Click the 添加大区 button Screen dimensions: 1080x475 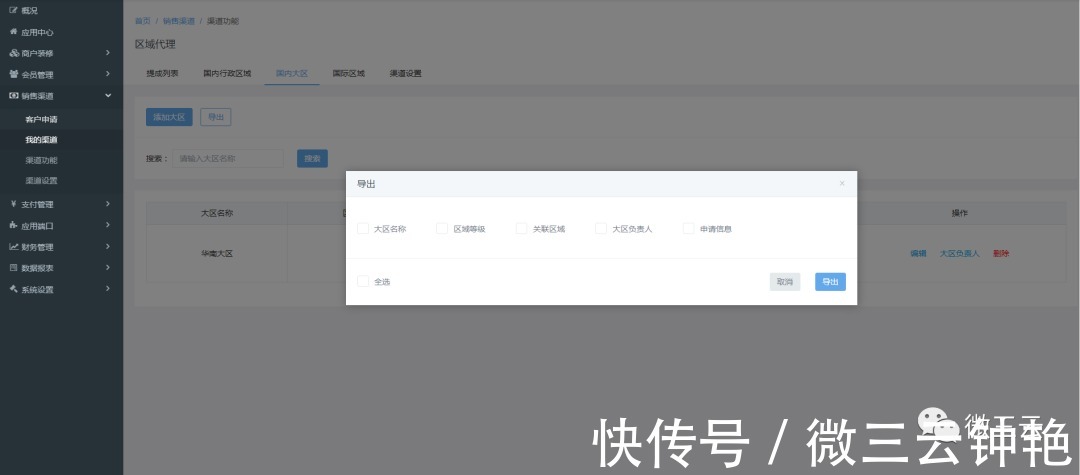169,117
